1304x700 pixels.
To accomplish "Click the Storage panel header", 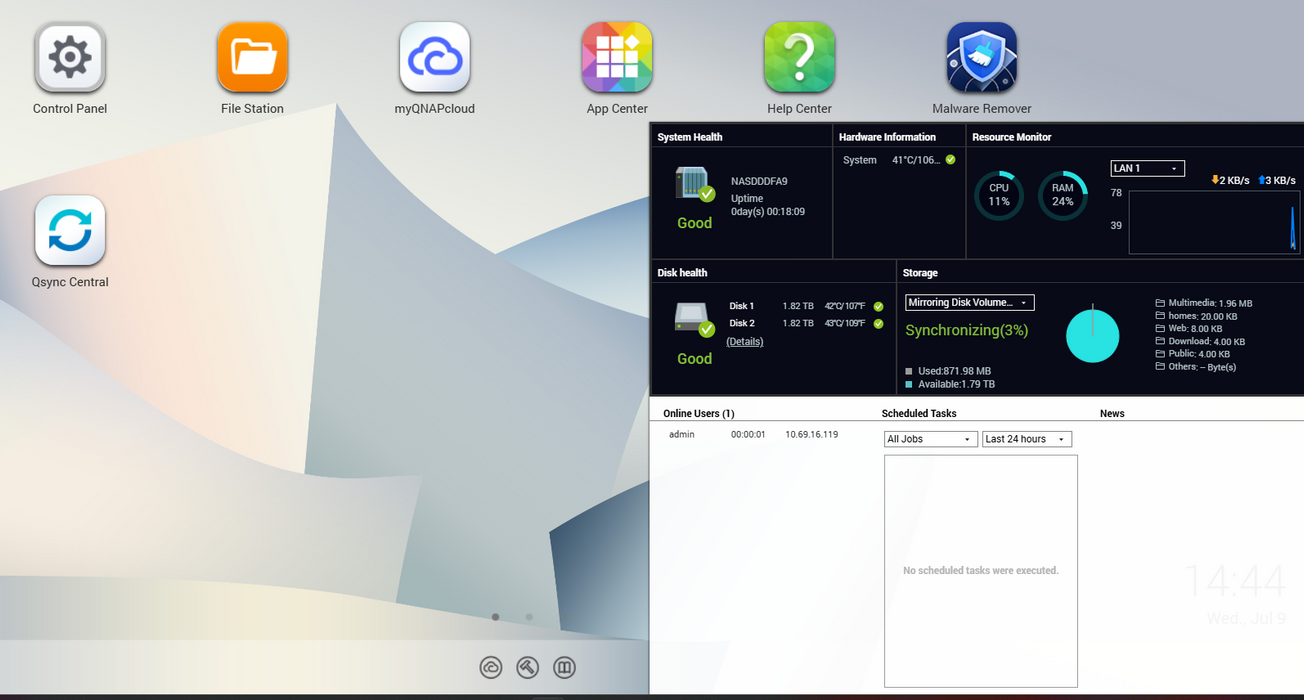I will click(920, 272).
